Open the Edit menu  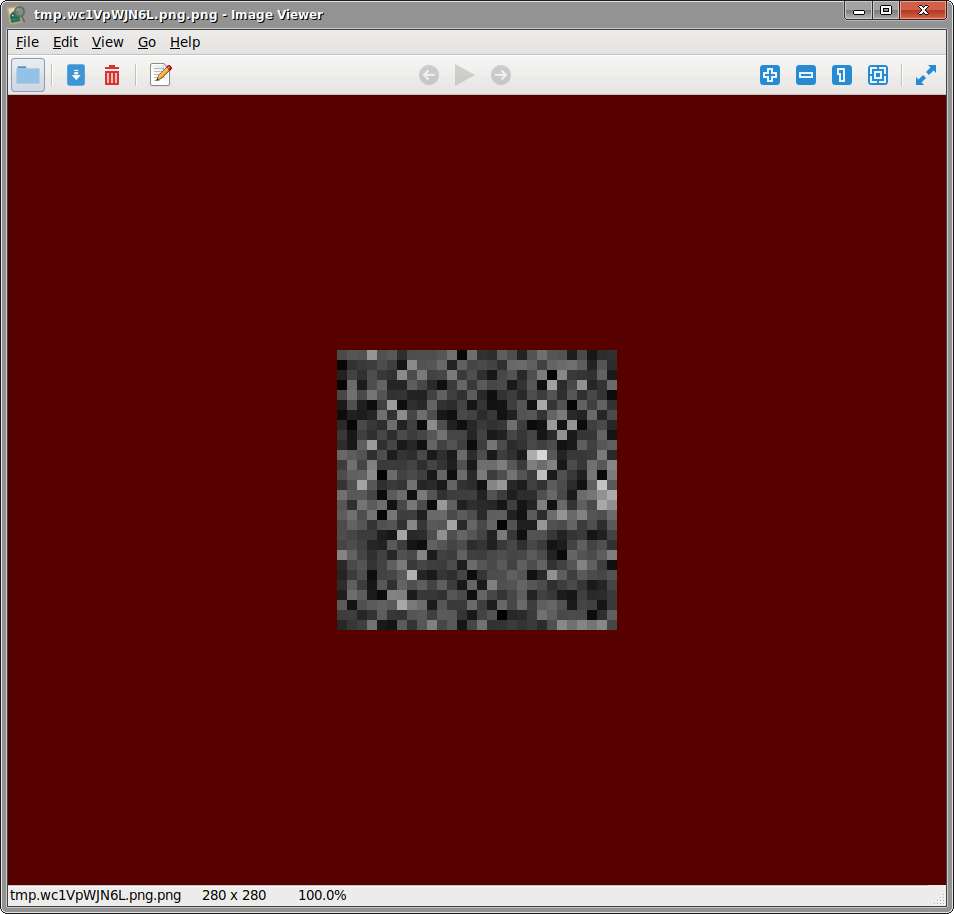pos(65,42)
